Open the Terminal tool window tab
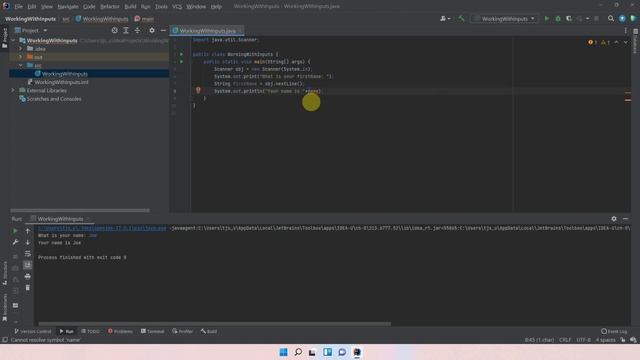This screenshot has height=360, width=640. [152, 331]
